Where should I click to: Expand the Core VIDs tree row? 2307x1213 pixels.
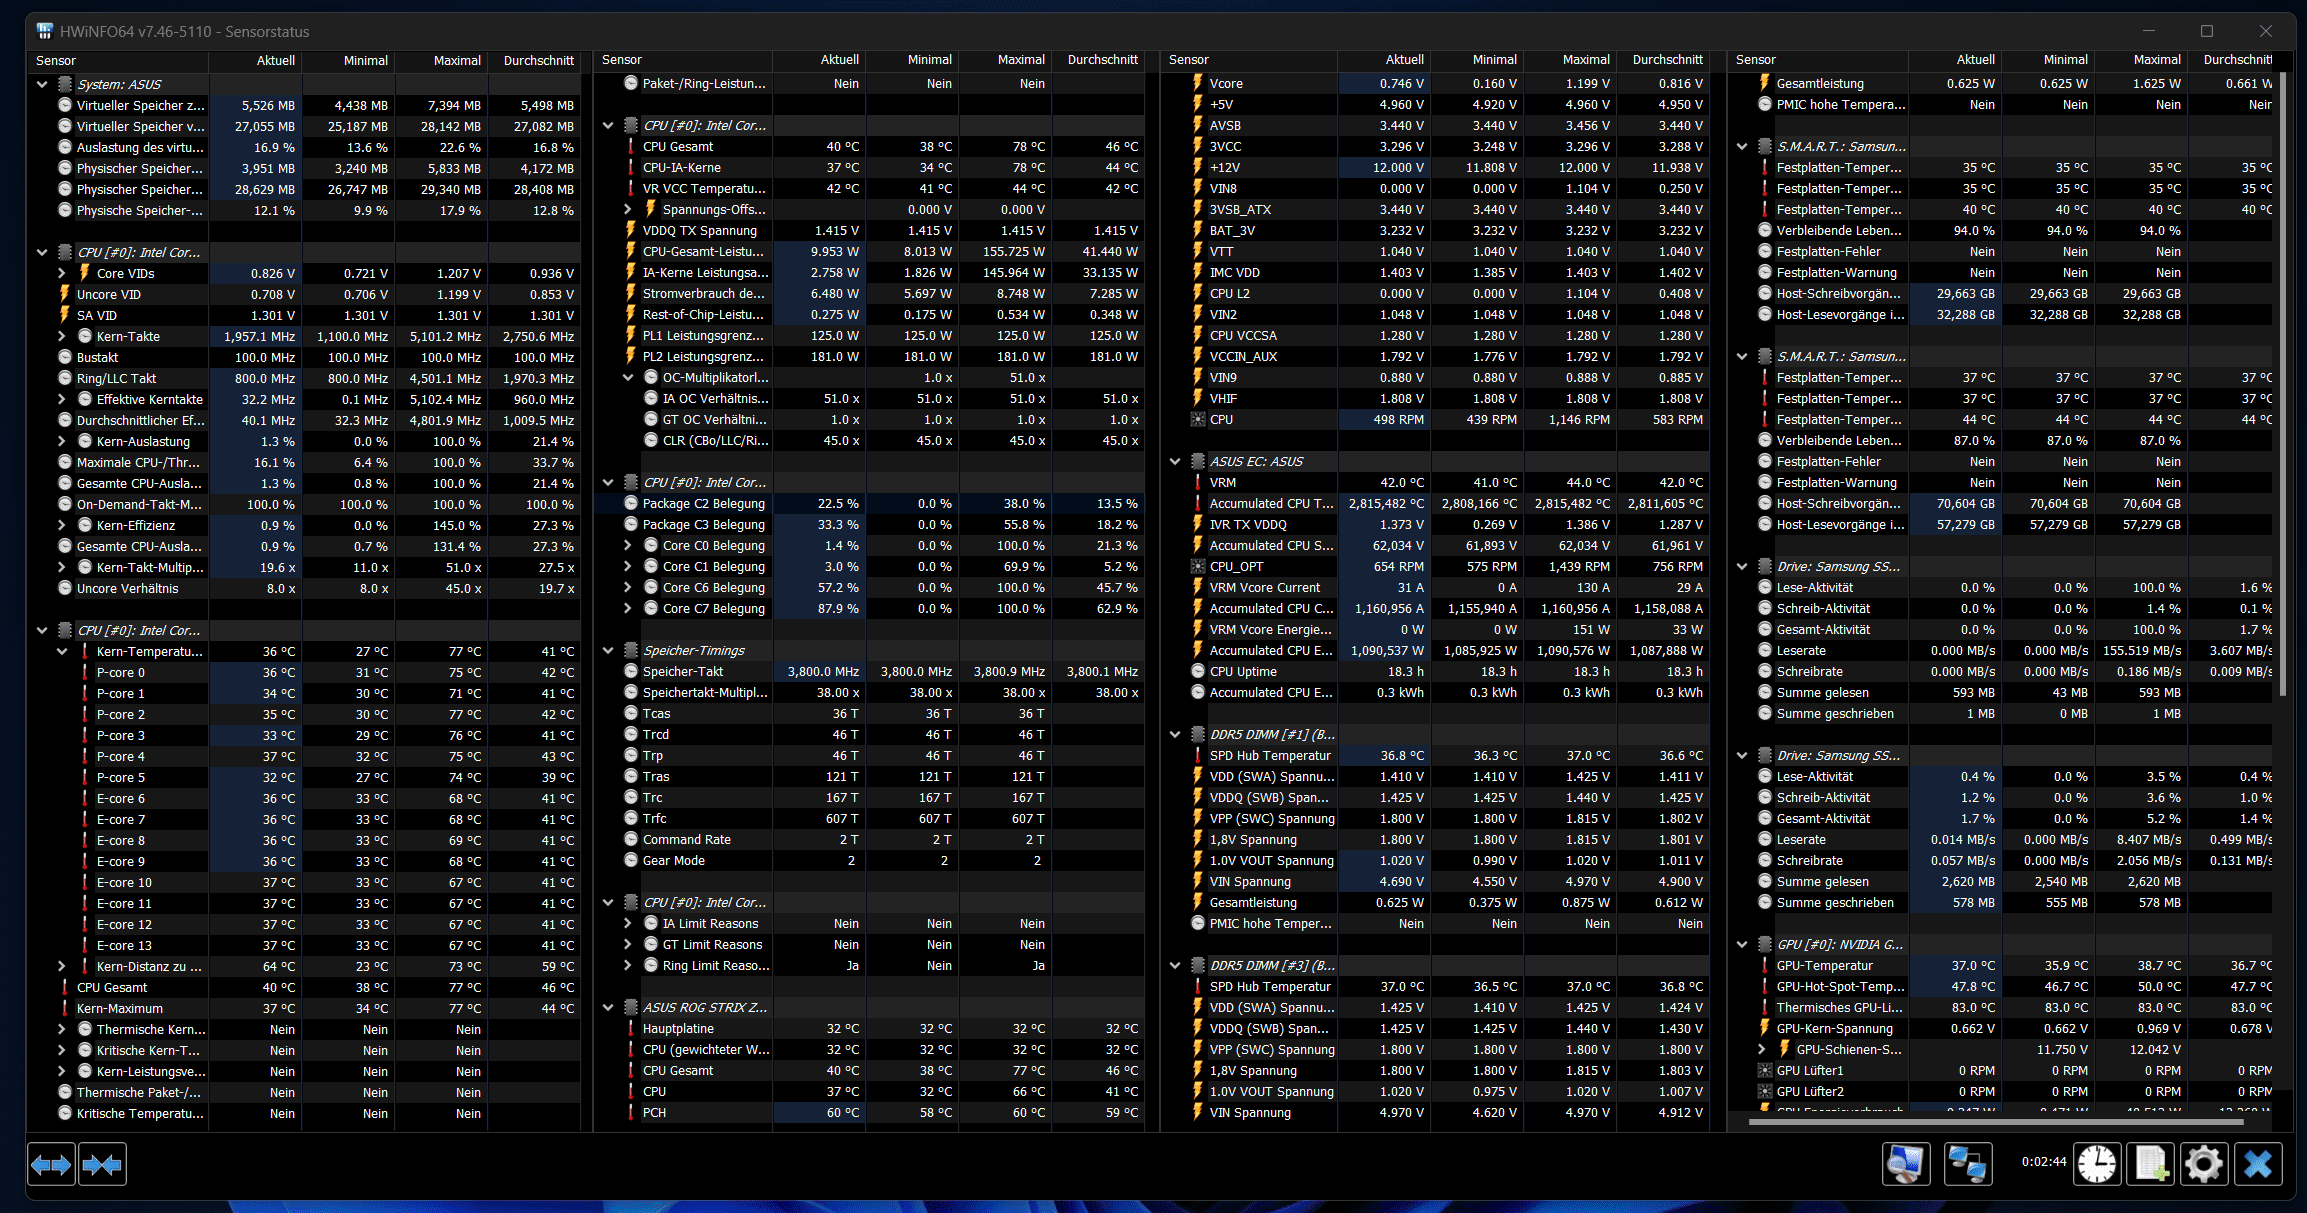pyautogui.click(x=62, y=273)
